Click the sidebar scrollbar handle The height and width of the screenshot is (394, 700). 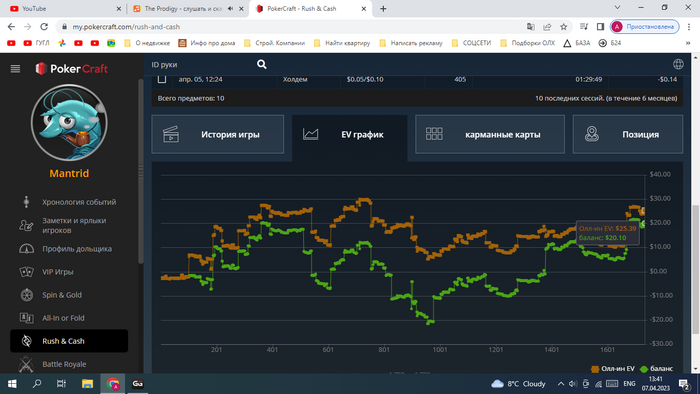[141, 172]
